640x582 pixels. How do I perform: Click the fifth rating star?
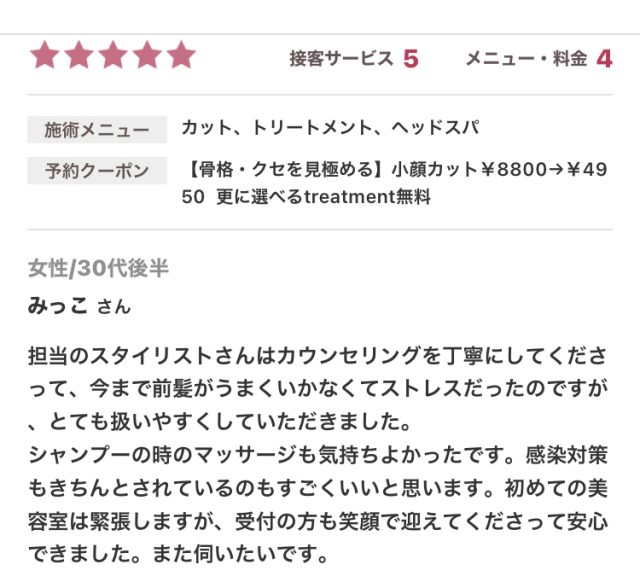pyautogui.click(x=181, y=56)
